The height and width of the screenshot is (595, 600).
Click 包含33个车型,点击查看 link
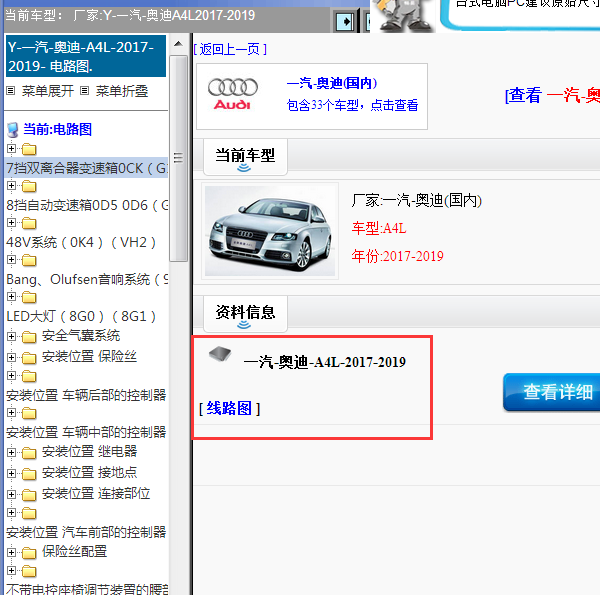(352, 105)
